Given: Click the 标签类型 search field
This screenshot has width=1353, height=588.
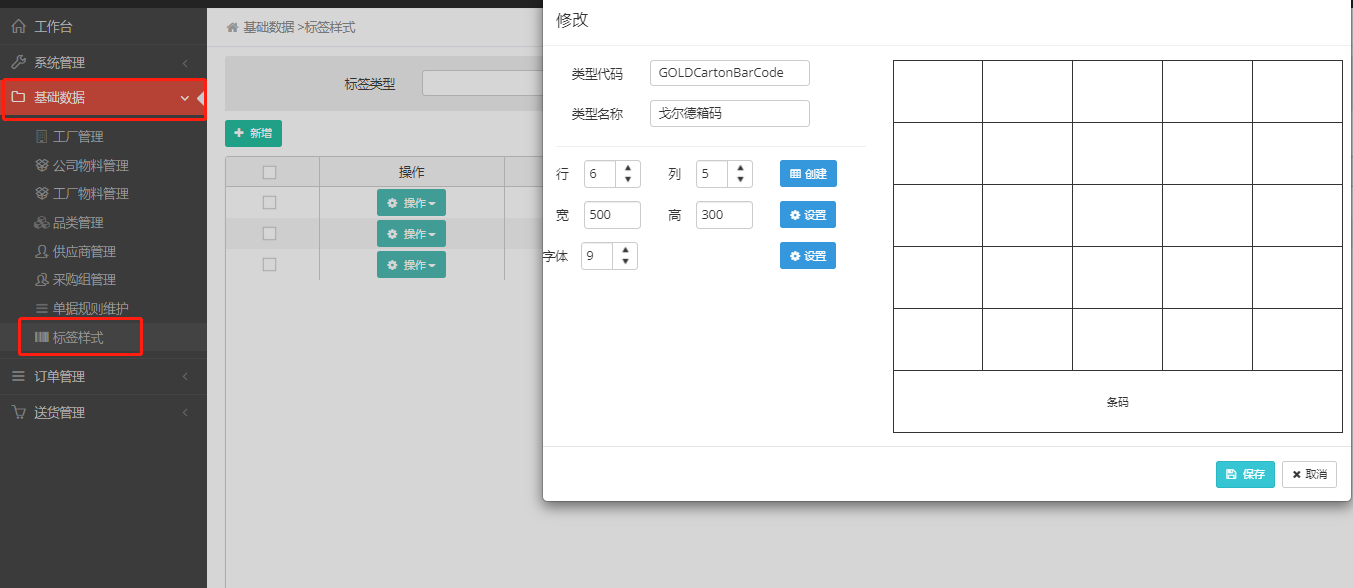Looking at the screenshot, I should coord(482,83).
